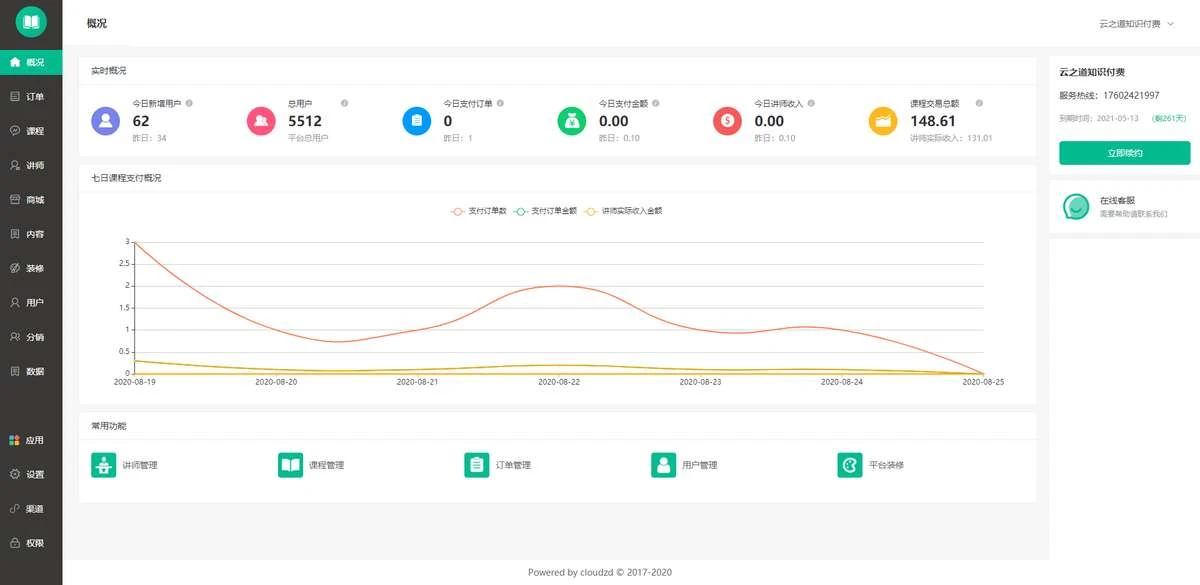
Task: Open 分销 in the sidebar
Action: coord(31,337)
